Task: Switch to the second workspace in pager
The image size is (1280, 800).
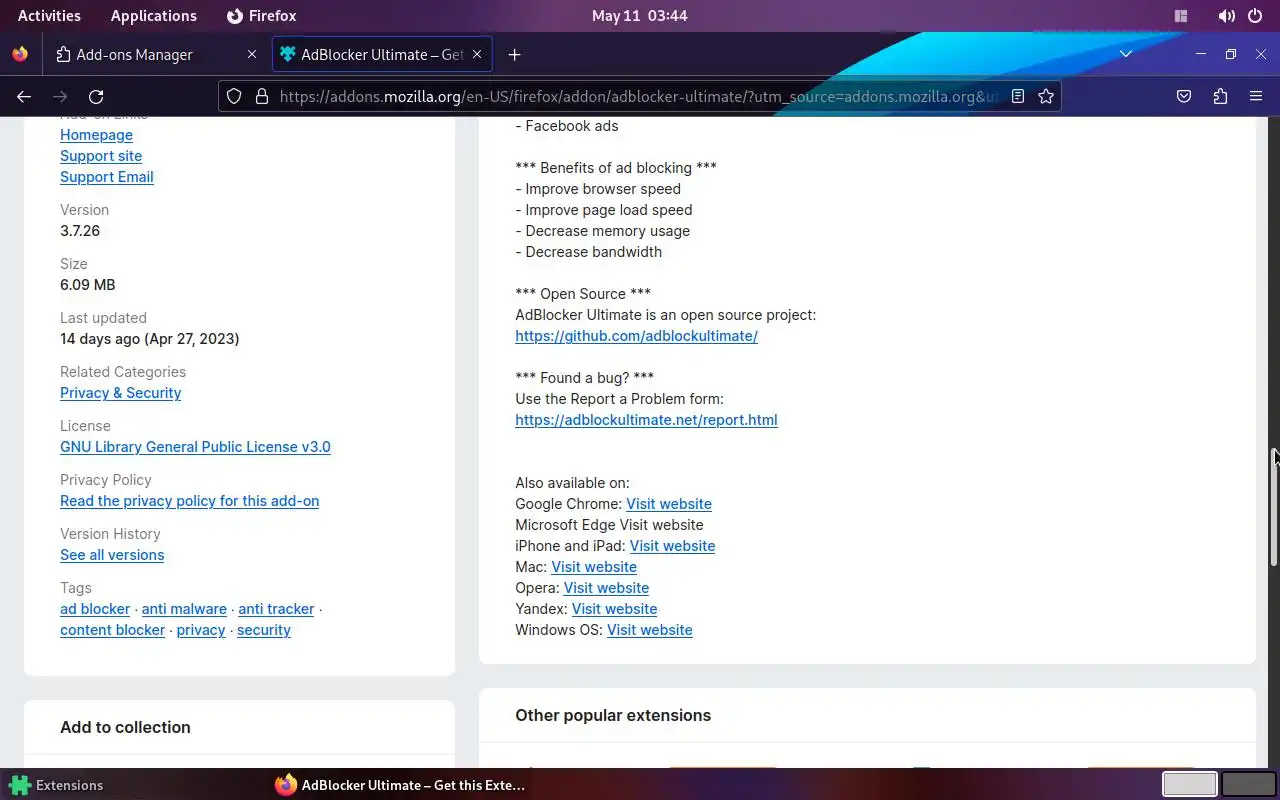Action: 1249,784
